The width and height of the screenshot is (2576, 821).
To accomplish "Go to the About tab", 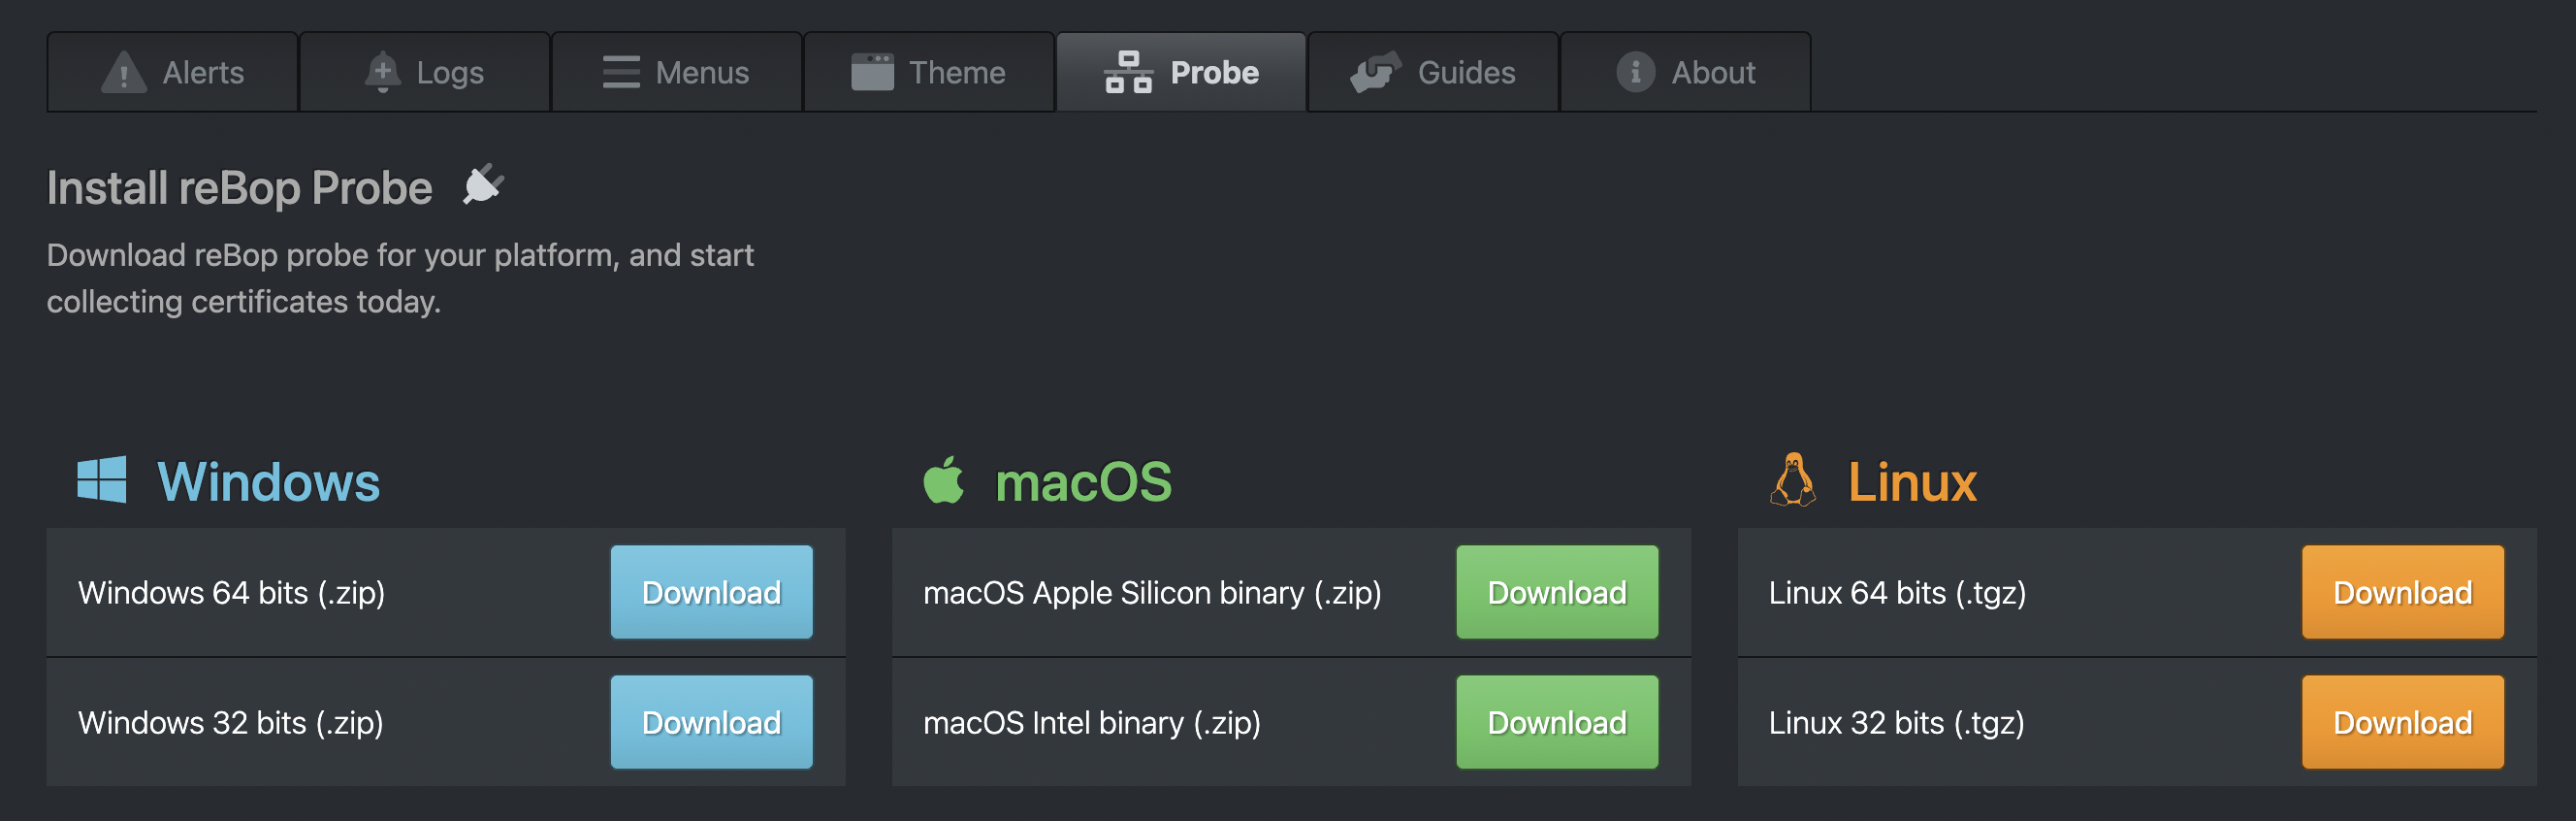I will click(x=1684, y=71).
